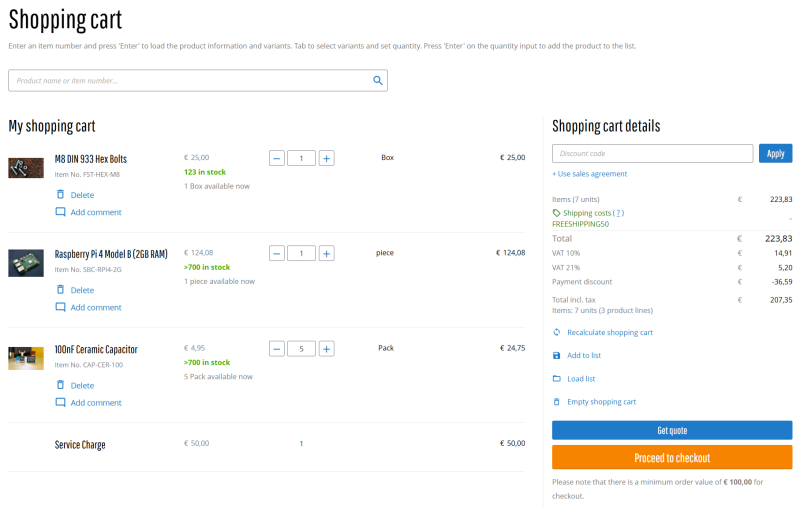This screenshot has height=508, width=800.
Task: Click the search magnifier icon
Action: tap(377, 81)
